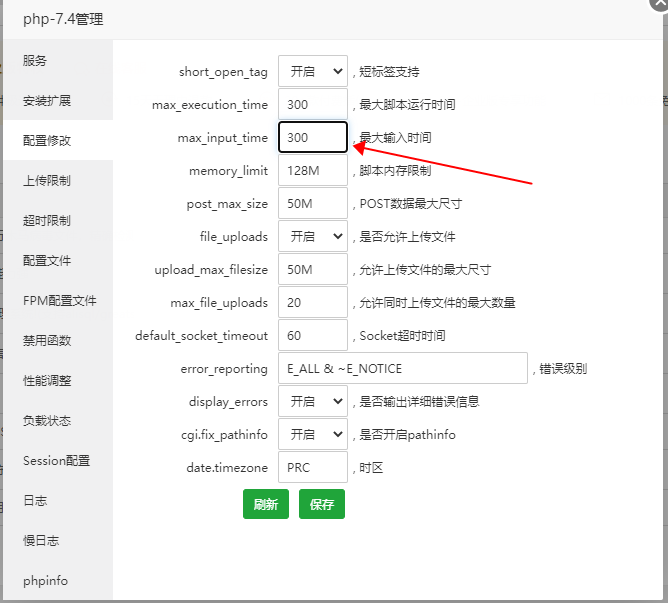Viewport: 668px width, 603px height.
Task: Click the upload_max_filesize input field
Action: (312, 270)
